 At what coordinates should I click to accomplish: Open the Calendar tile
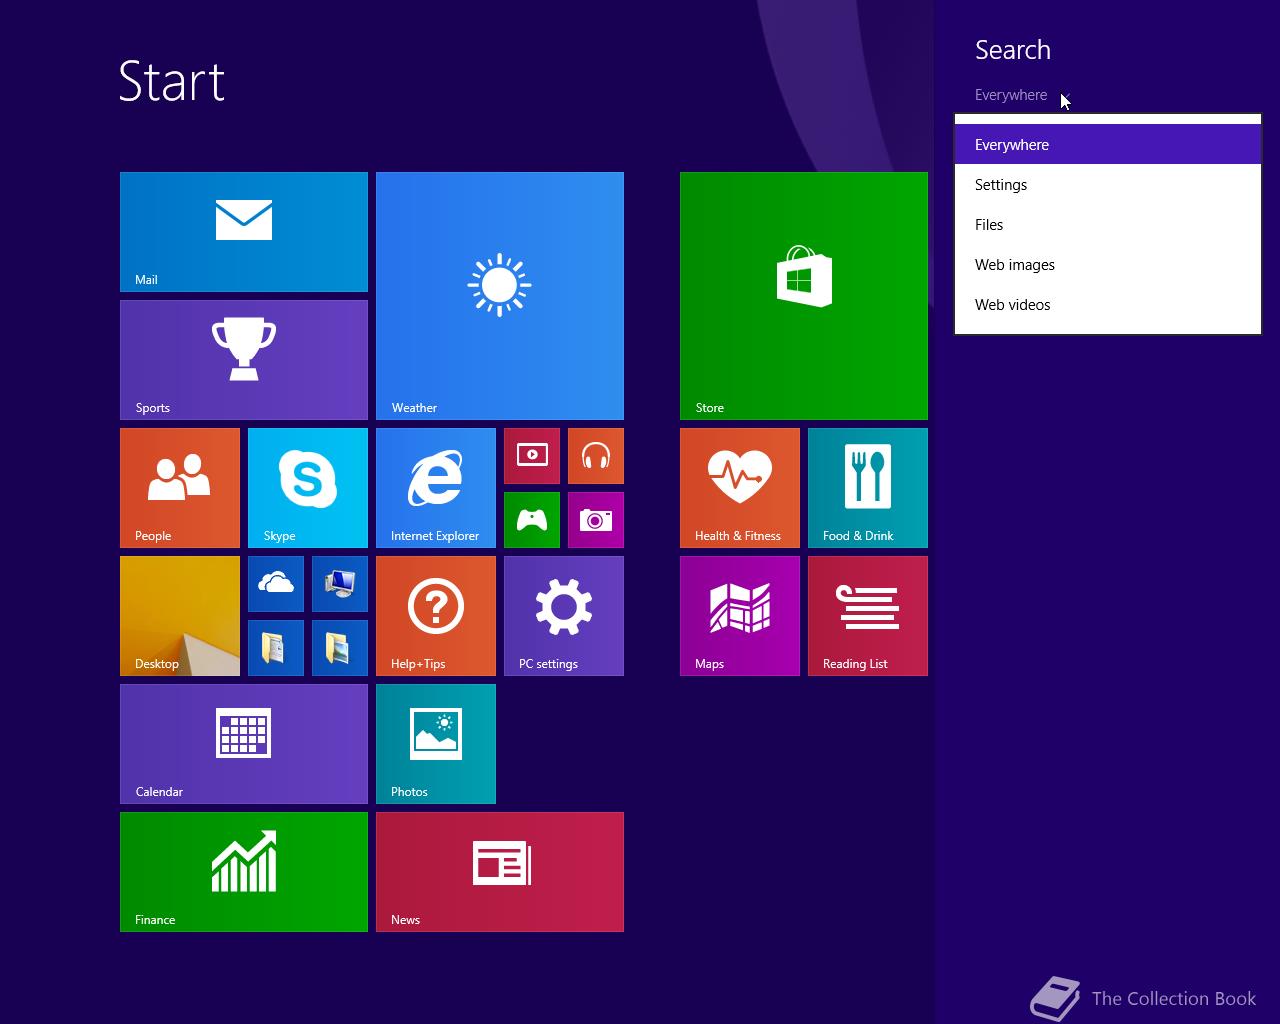coord(244,744)
